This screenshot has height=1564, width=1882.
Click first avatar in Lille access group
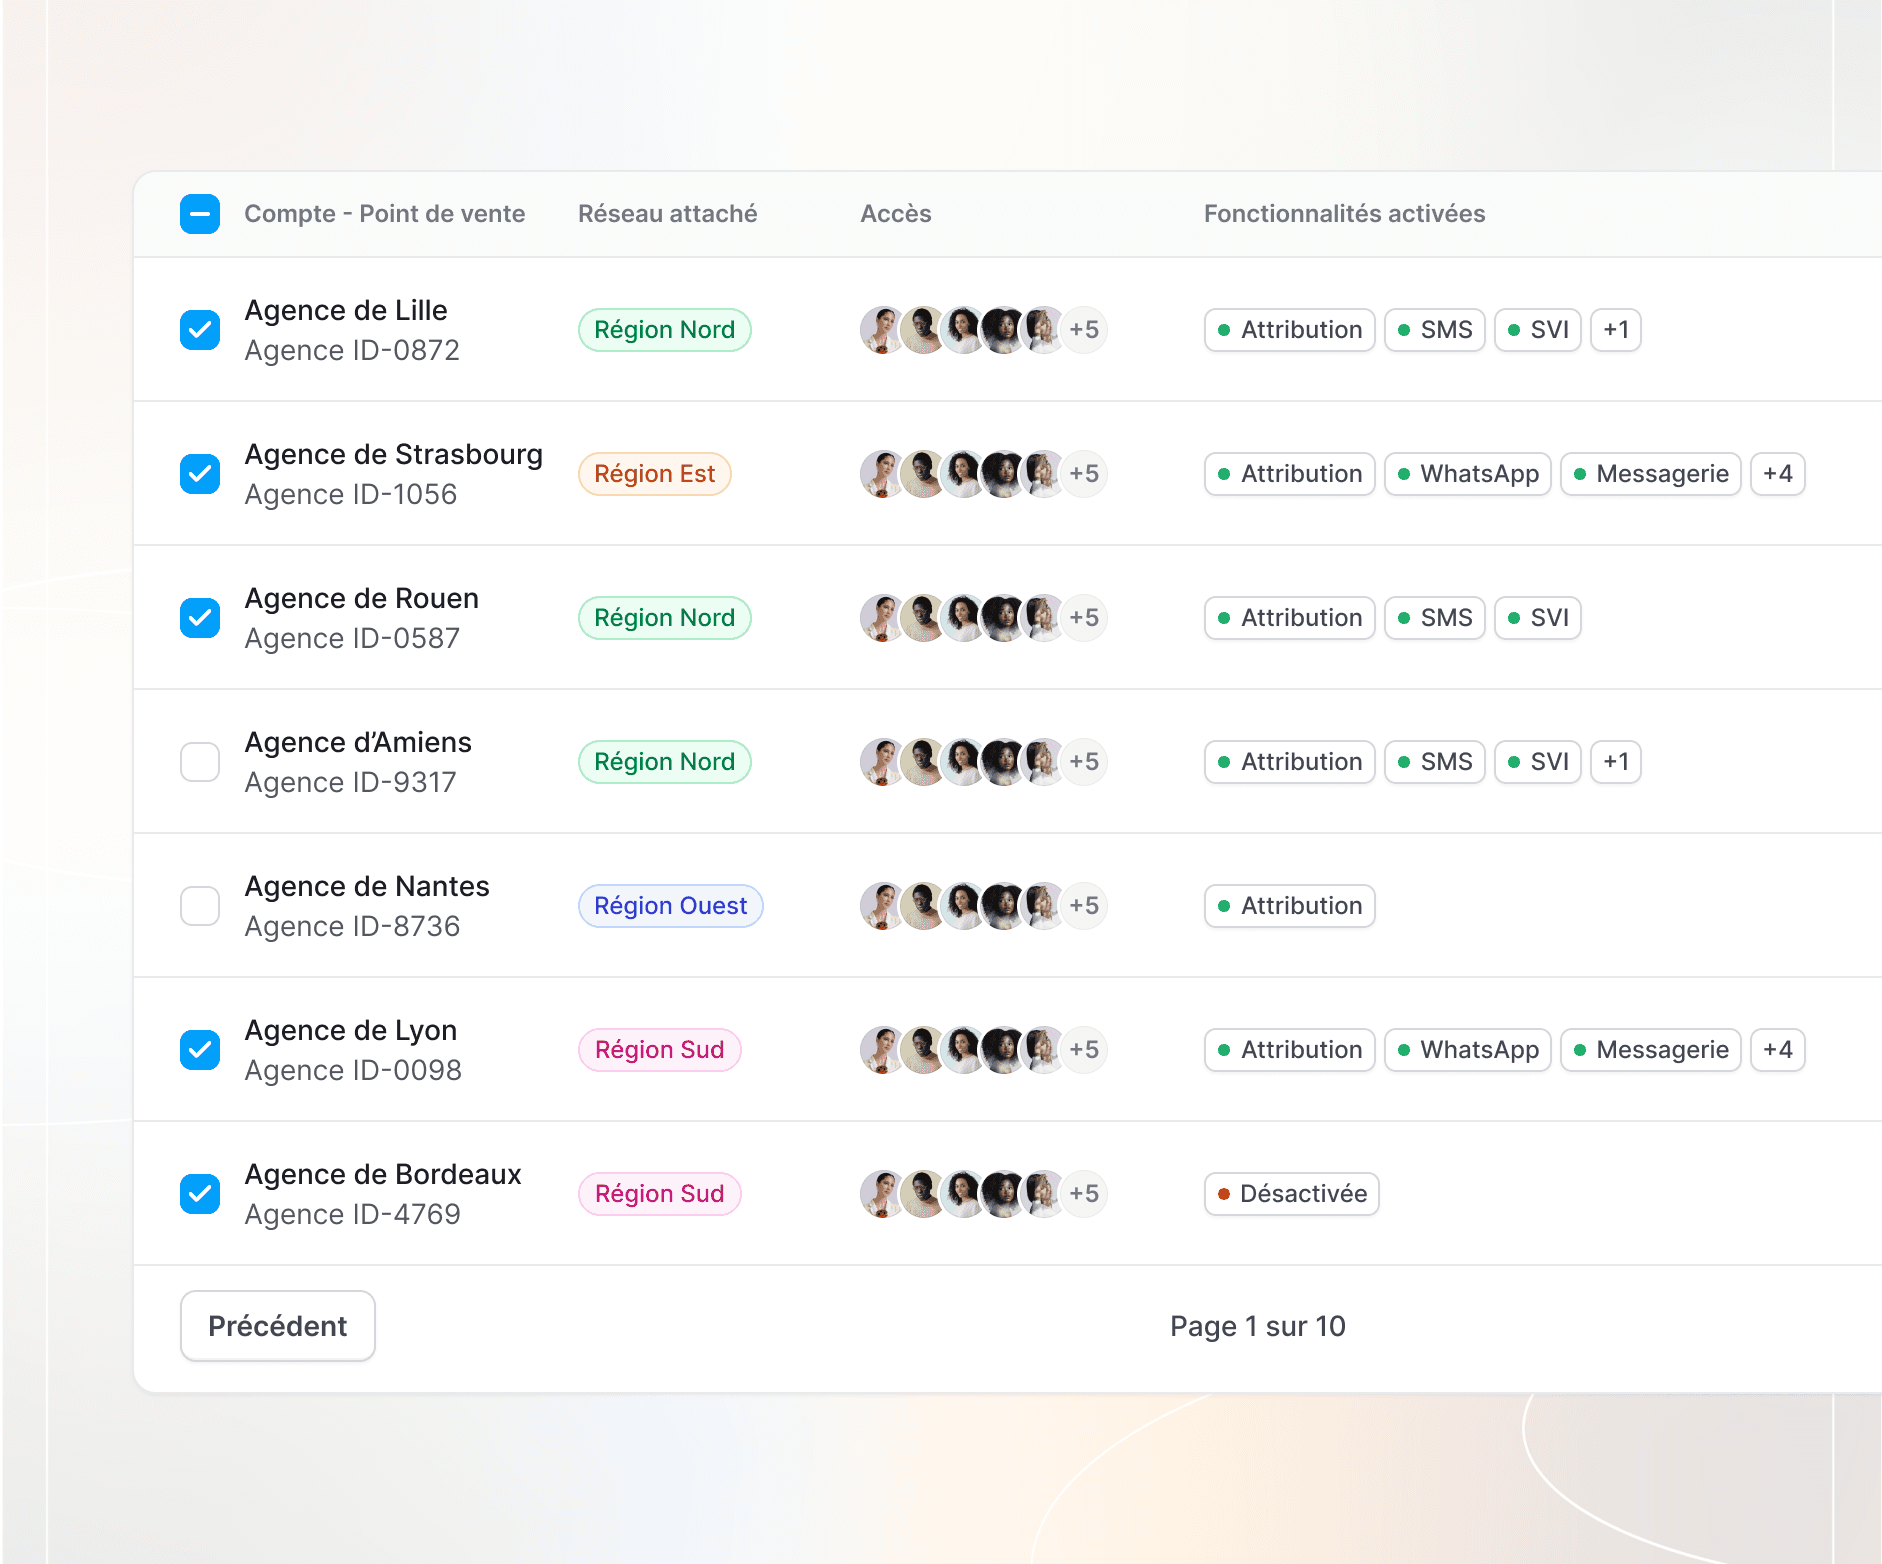(x=881, y=330)
